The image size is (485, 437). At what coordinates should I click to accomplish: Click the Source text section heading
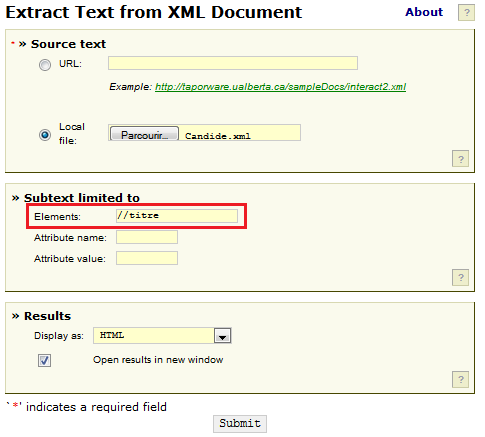(x=68, y=44)
